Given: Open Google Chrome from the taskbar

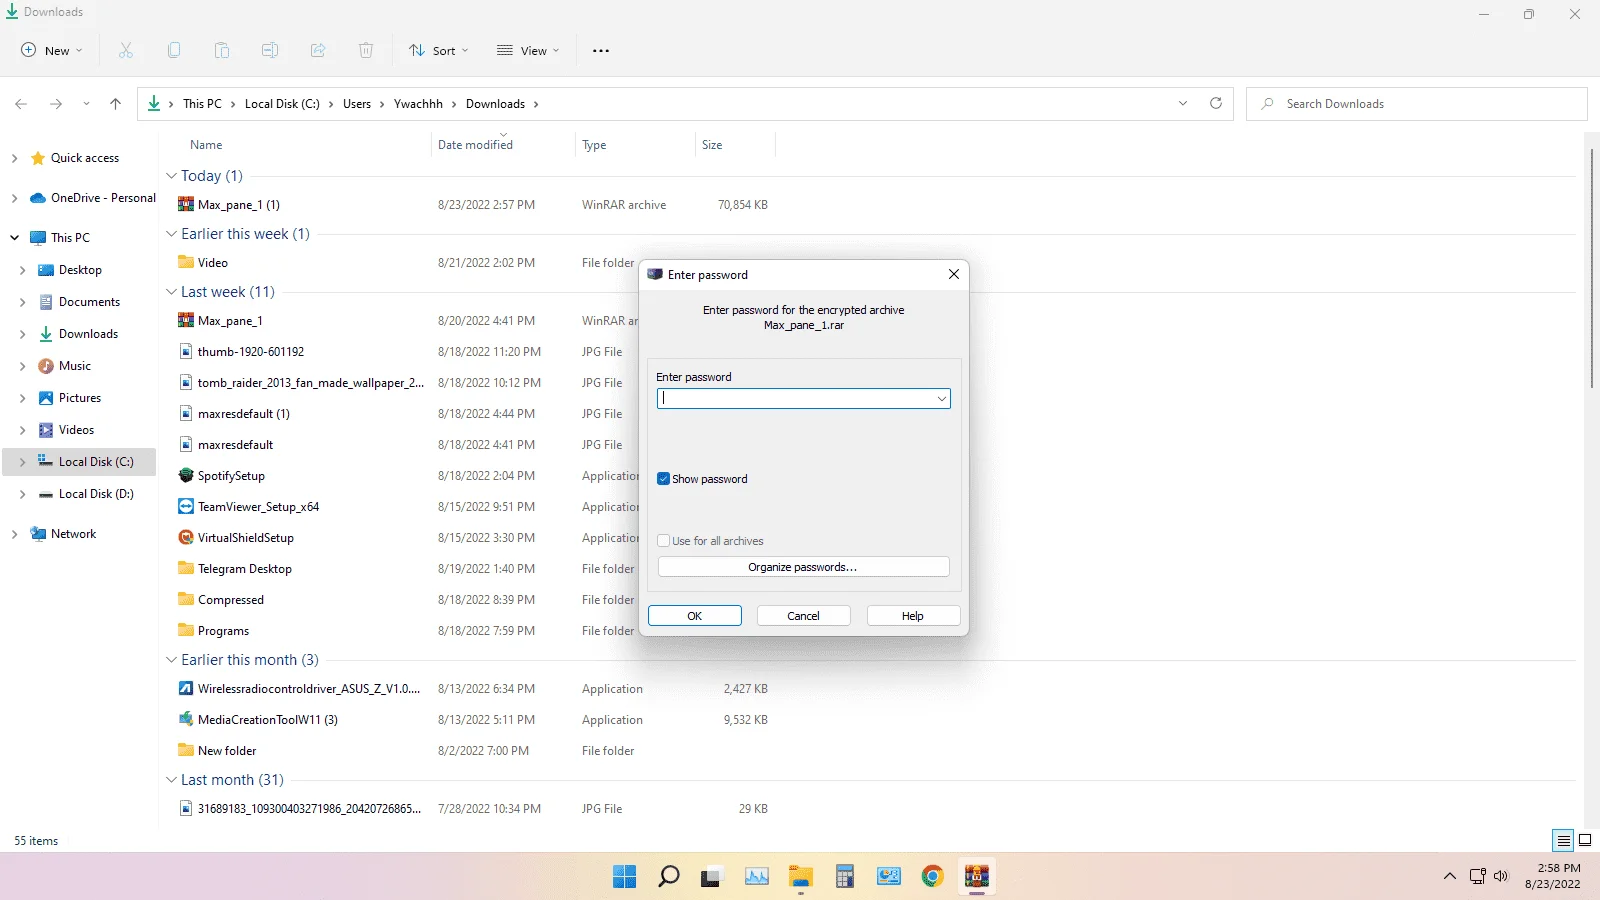Looking at the screenshot, I should [933, 877].
